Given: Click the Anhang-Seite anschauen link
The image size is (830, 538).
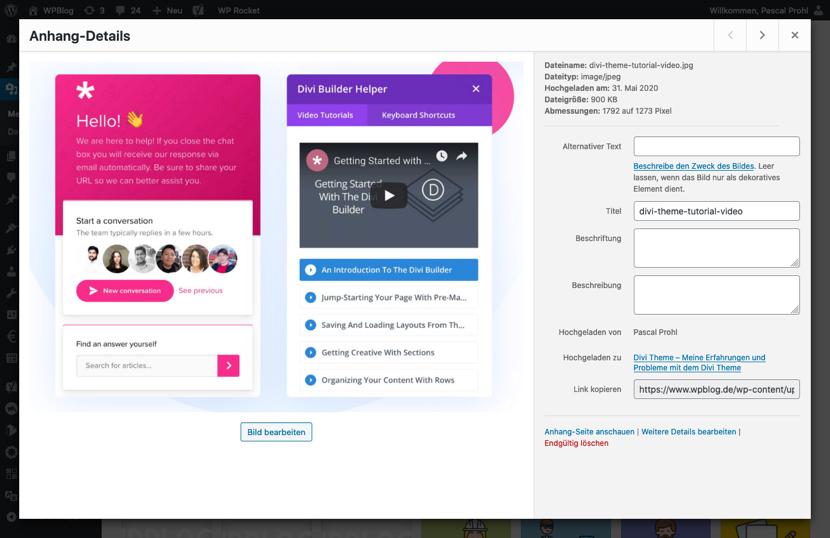Looking at the screenshot, I should pyautogui.click(x=589, y=432).
